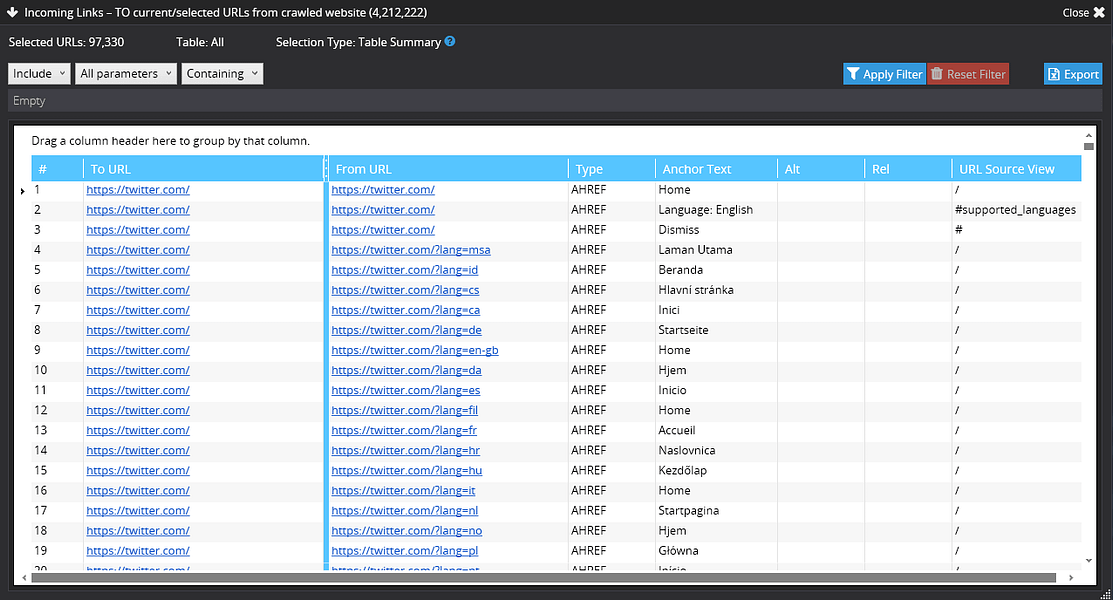Open the ?lang=it From URL link
Screen dimensions: 1113x600
tap(403, 491)
